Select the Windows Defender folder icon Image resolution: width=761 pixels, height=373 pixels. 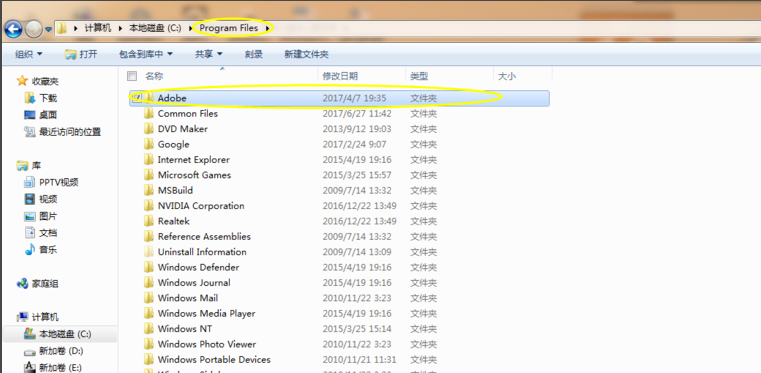tap(149, 267)
